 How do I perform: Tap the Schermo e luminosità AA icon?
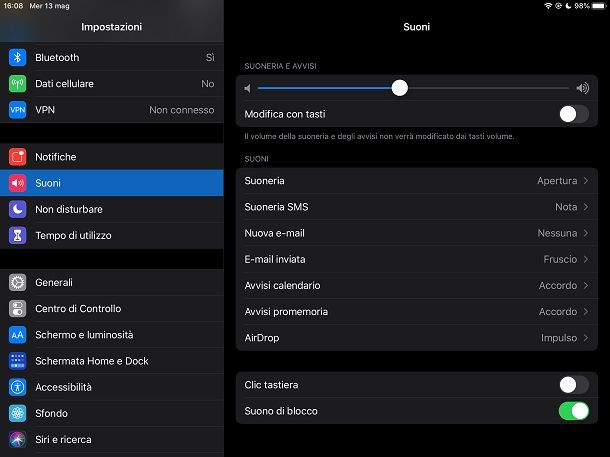point(18,335)
